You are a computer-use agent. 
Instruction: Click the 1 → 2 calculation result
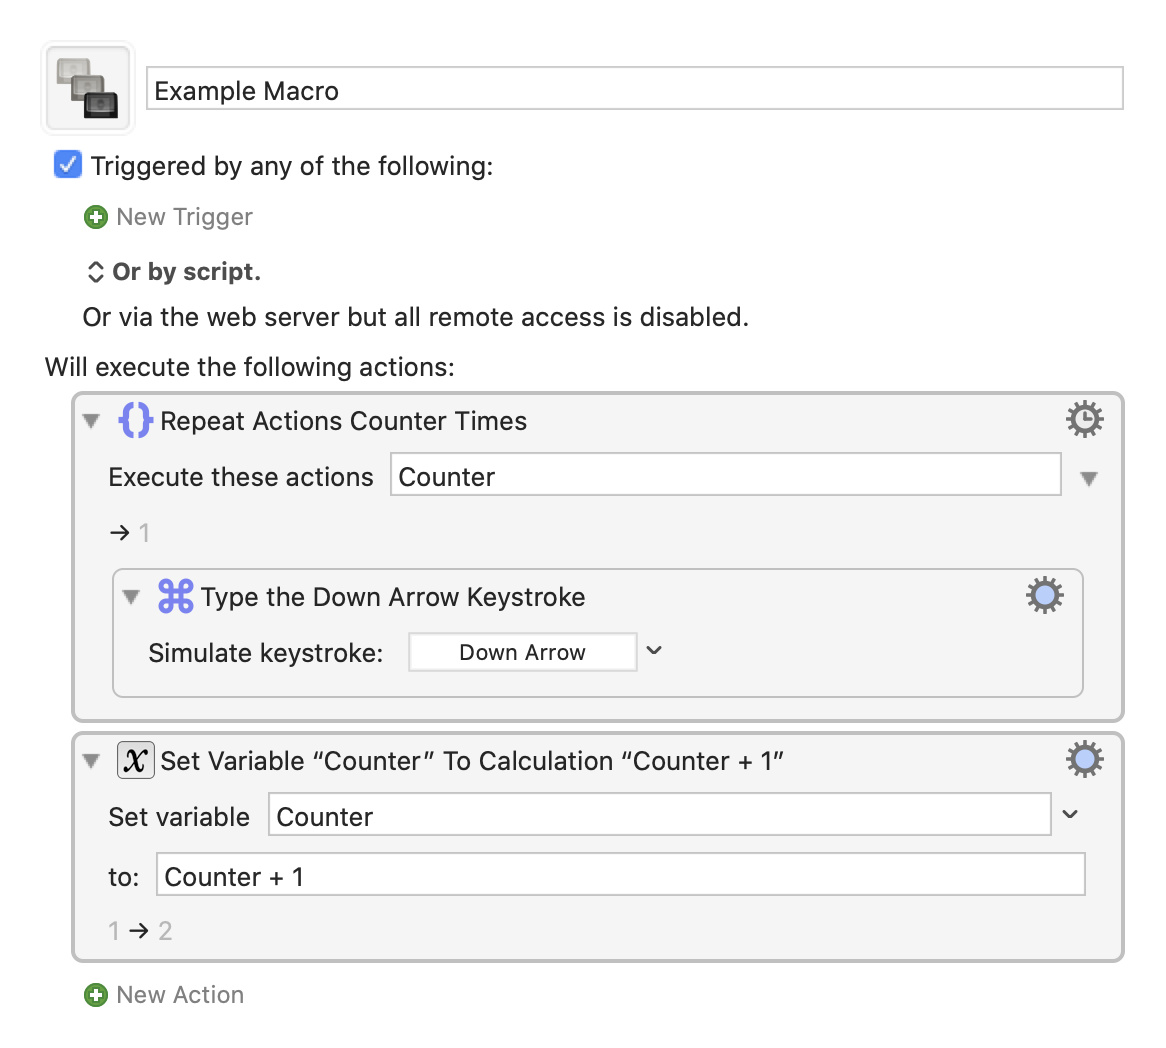[x=140, y=930]
